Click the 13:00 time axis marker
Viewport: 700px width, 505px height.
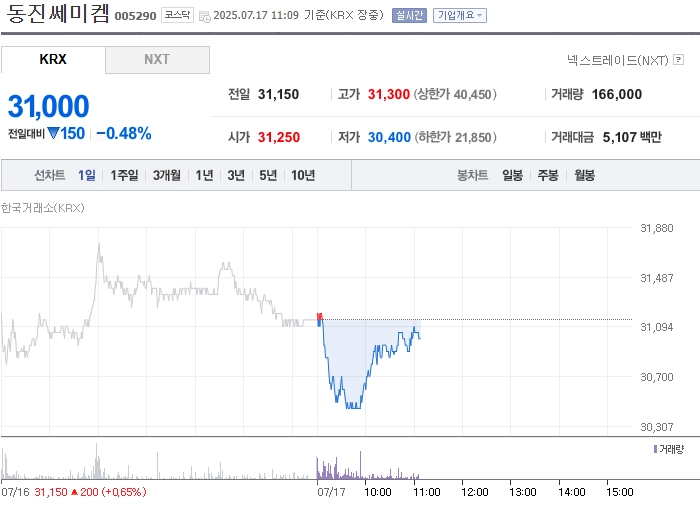pos(523,492)
